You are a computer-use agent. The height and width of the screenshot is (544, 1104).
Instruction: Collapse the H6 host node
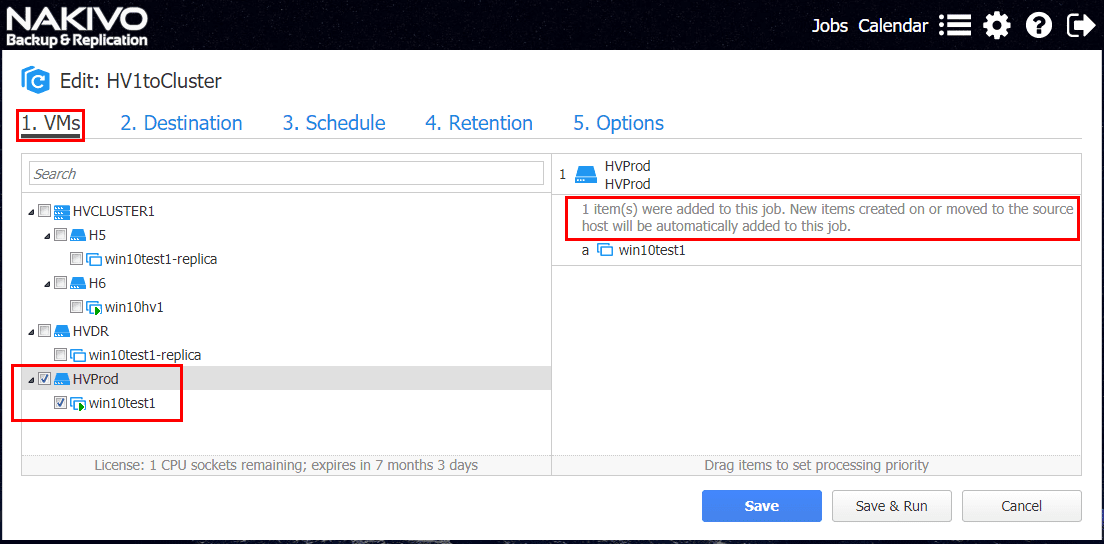point(47,284)
